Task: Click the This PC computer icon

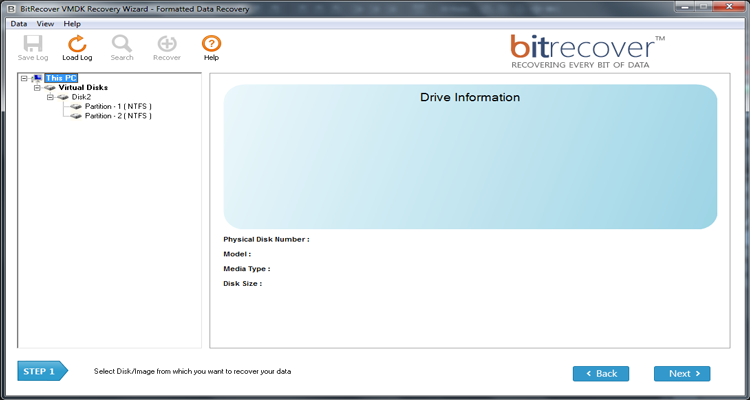Action: 38,78
